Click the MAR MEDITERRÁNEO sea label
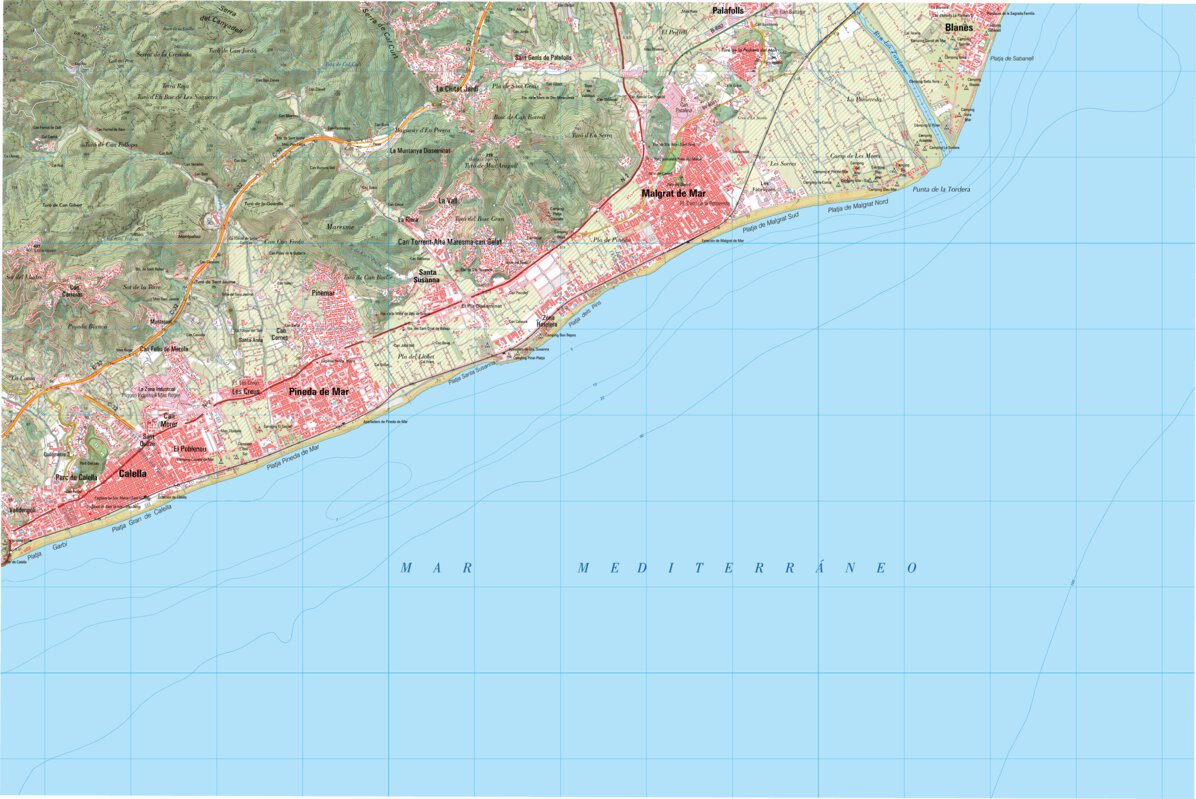The height and width of the screenshot is (799, 1196). (658, 569)
